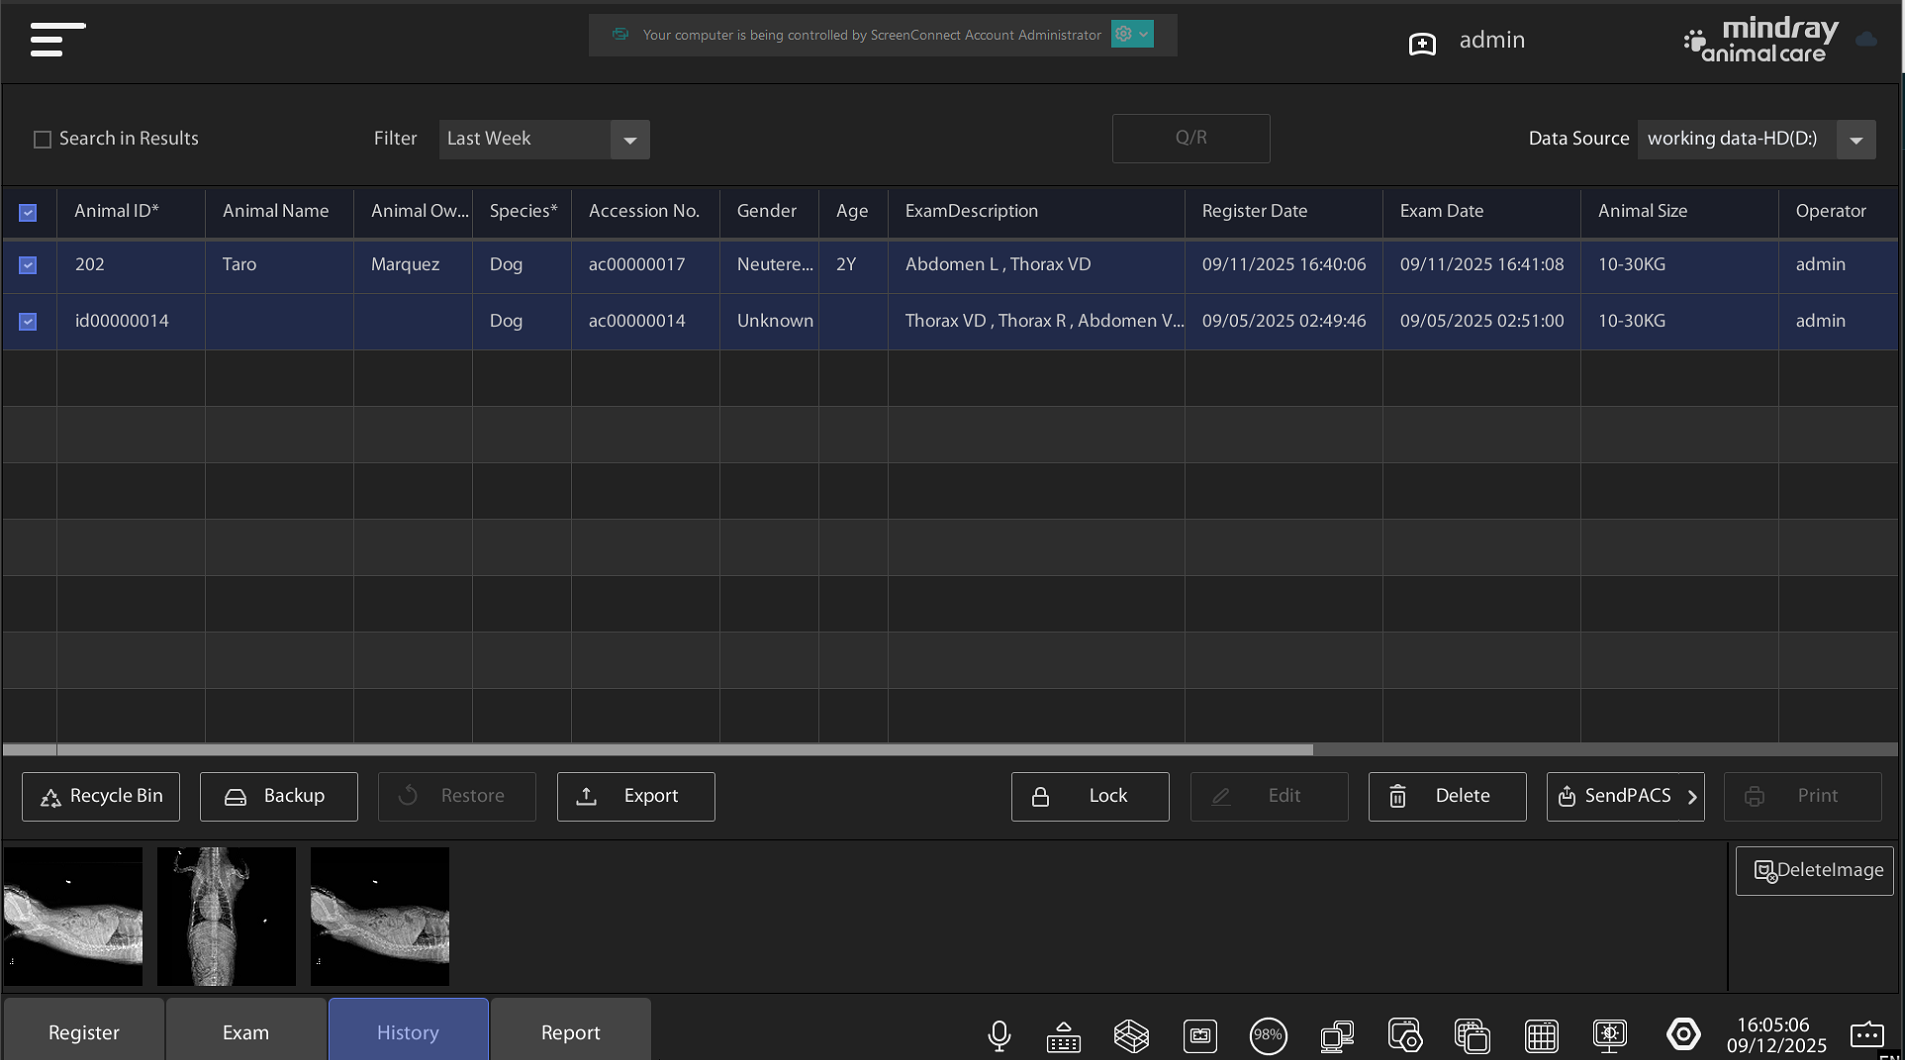This screenshot has width=1905, height=1060.
Task: Select the History tab
Action: pos(408,1031)
